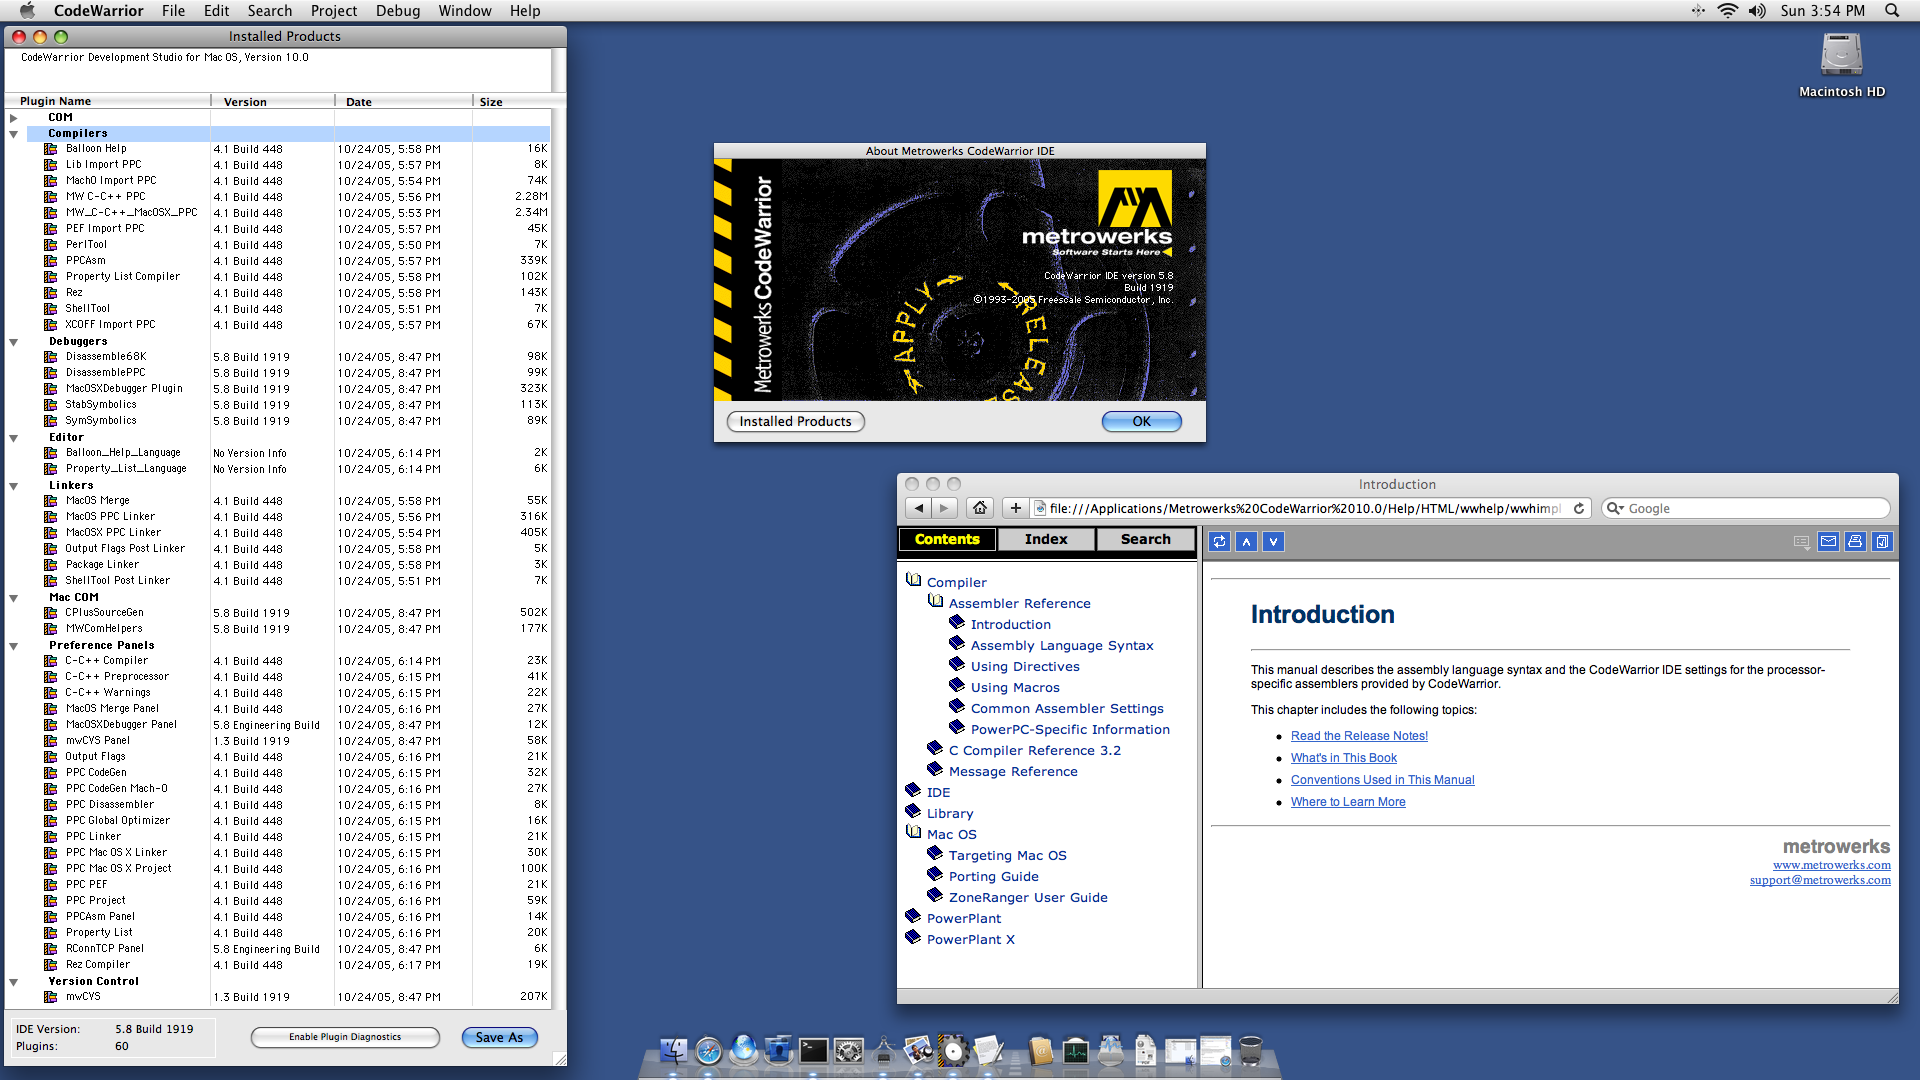The height and width of the screenshot is (1080, 1920).
Task: Click the file URL address field
Action: coord(1311,508)
